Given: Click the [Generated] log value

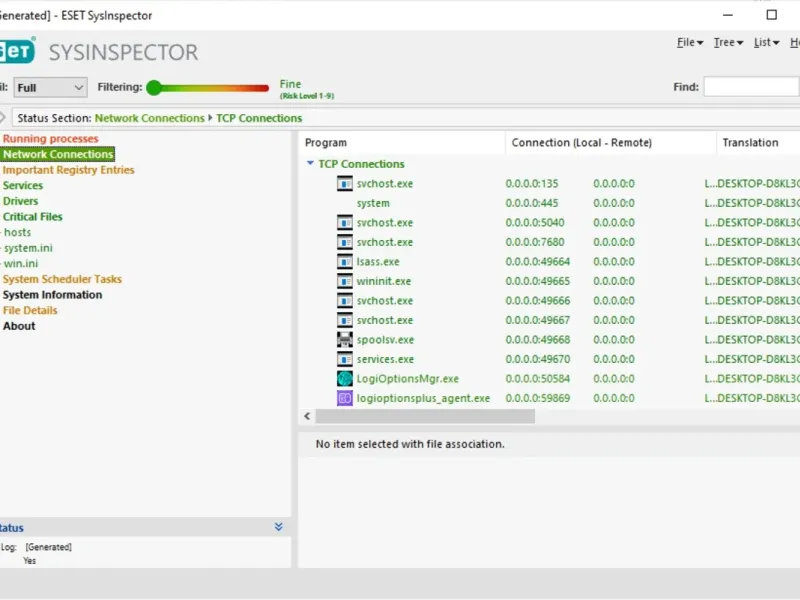Looking at the screenshot, I should point(48,547).
